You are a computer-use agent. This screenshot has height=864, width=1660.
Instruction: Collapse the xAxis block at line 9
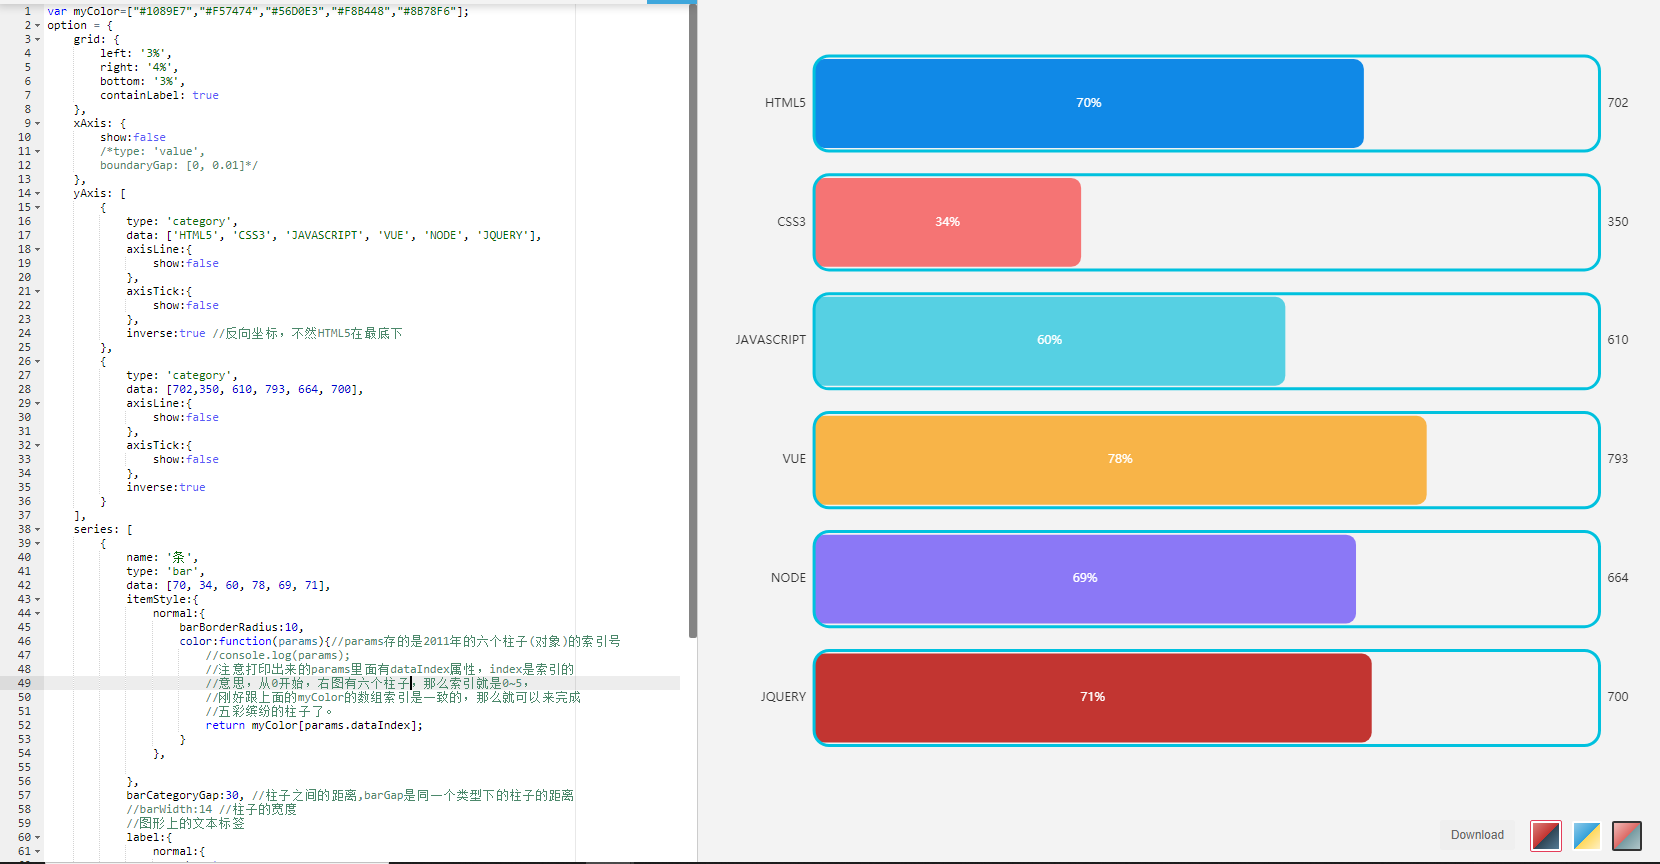tap(38, 124)
